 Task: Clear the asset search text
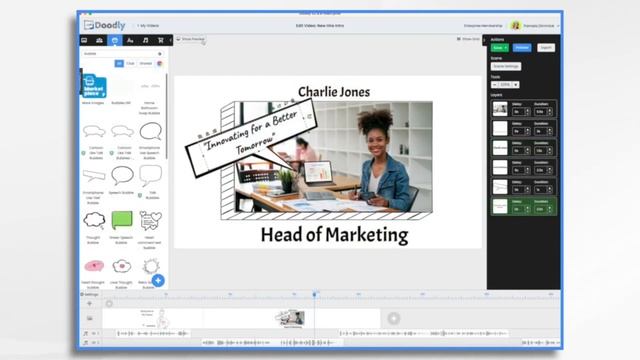160,53
